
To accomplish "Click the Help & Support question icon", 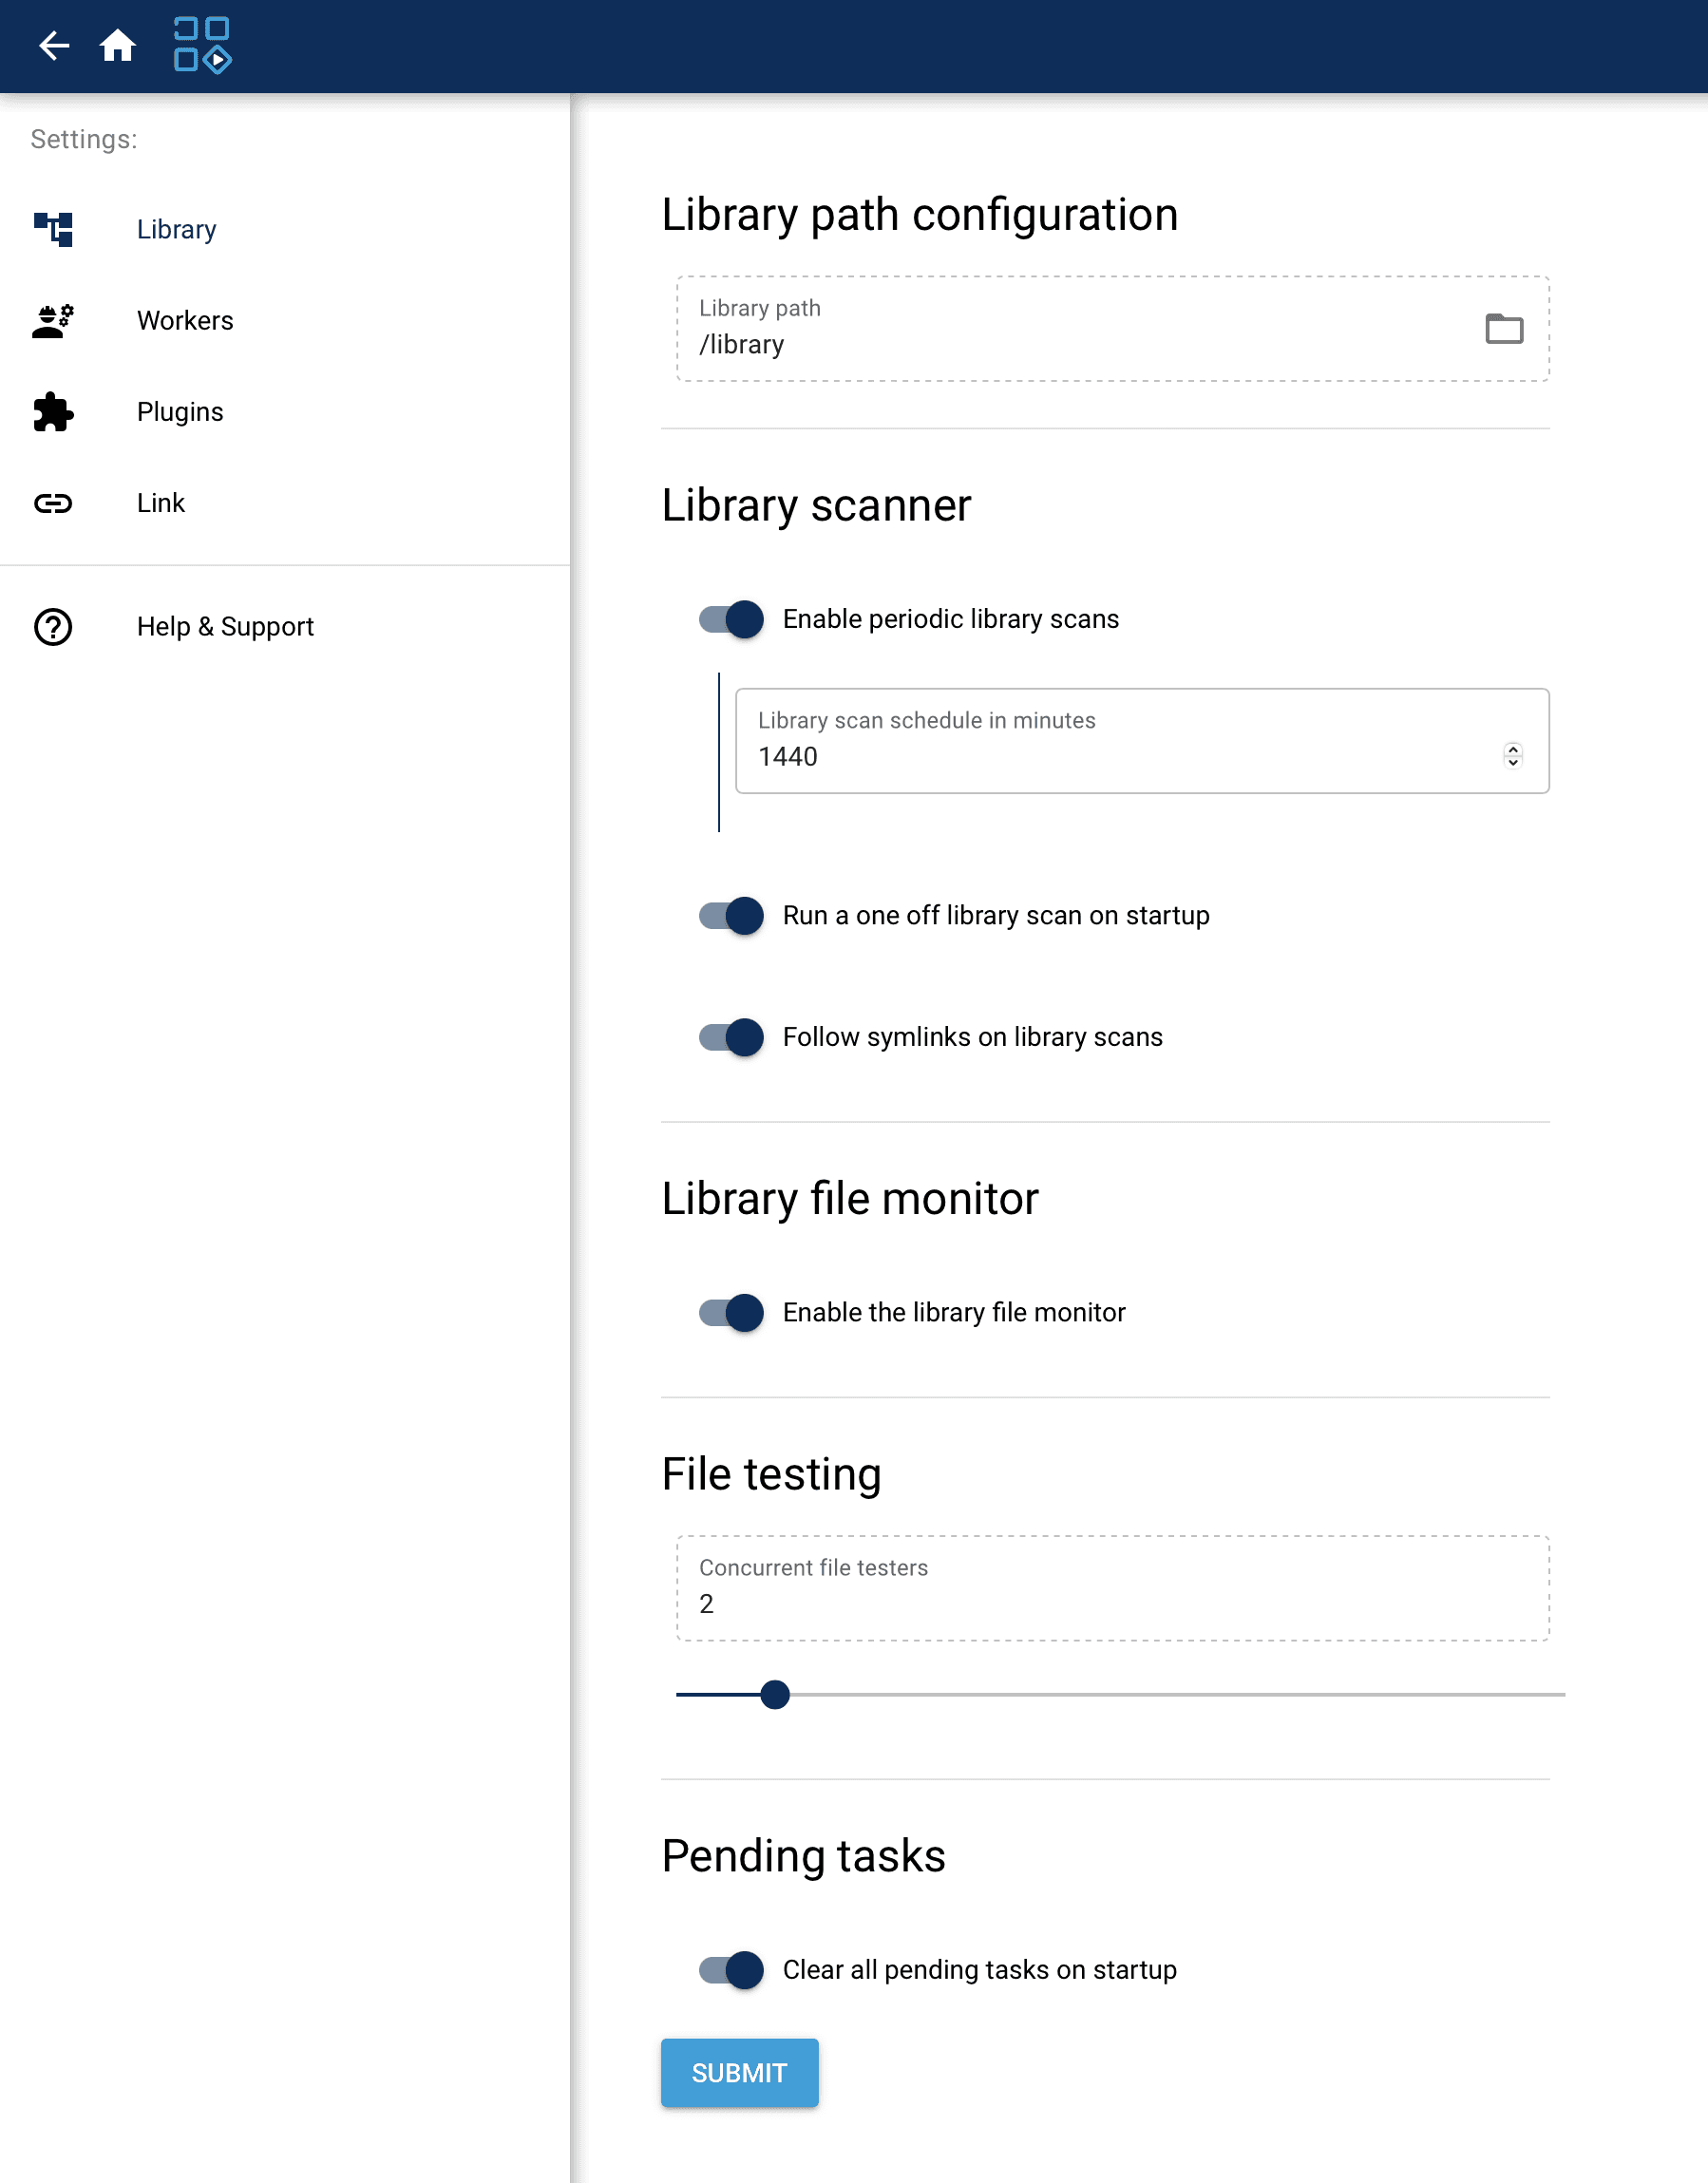I will [54, 627].
